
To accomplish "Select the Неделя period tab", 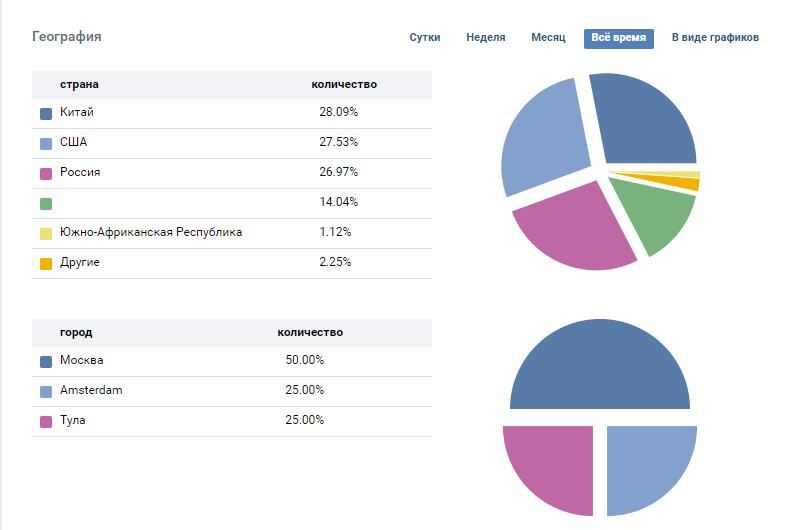I will click(x=485, y=38).
